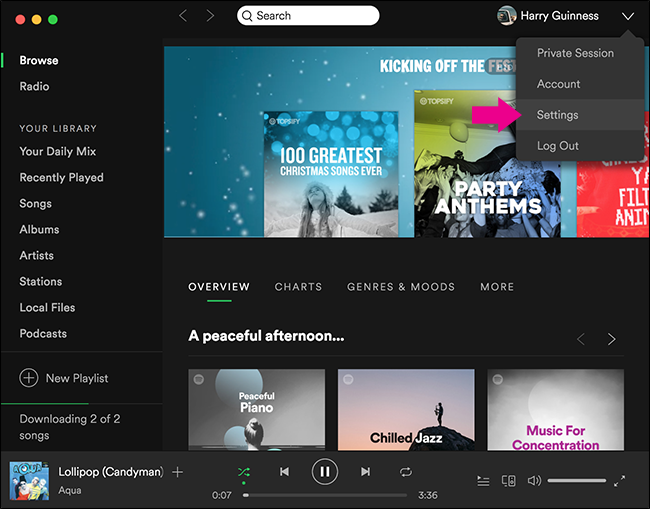
Task: Seek within the song progress bar
Action: pos(325,495)
